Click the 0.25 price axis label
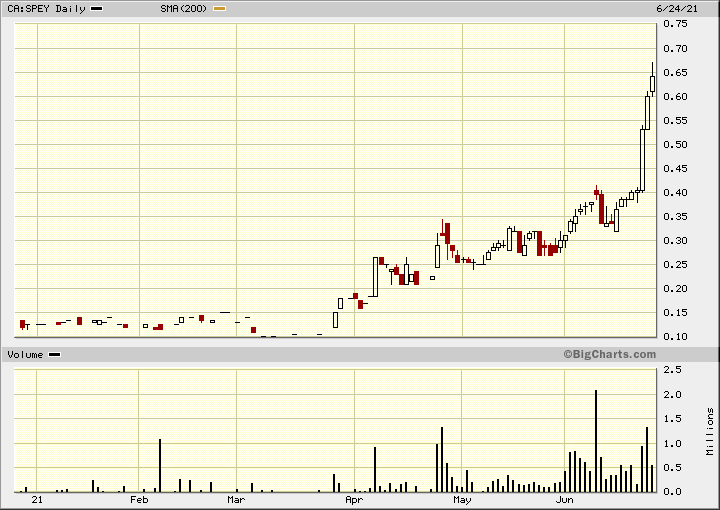This screenshot has height=510, width=720. 675,264
